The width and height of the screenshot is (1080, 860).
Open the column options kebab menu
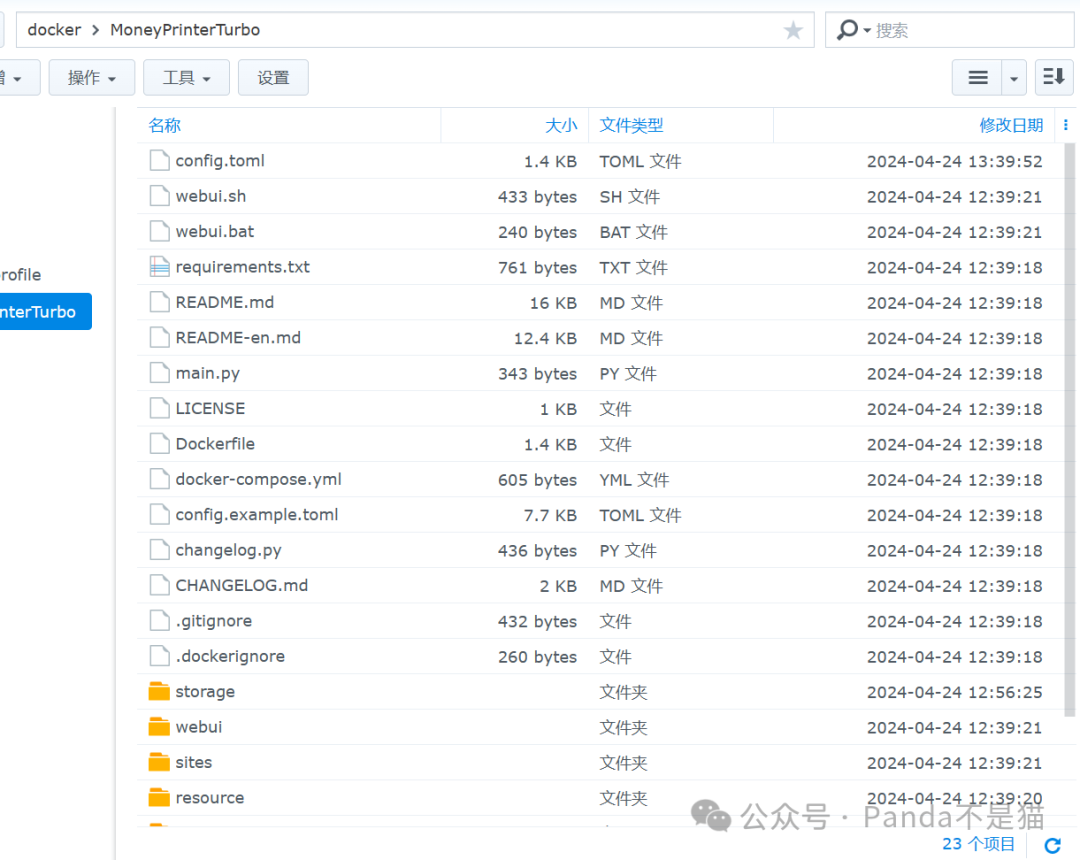tap(1066, 125)
